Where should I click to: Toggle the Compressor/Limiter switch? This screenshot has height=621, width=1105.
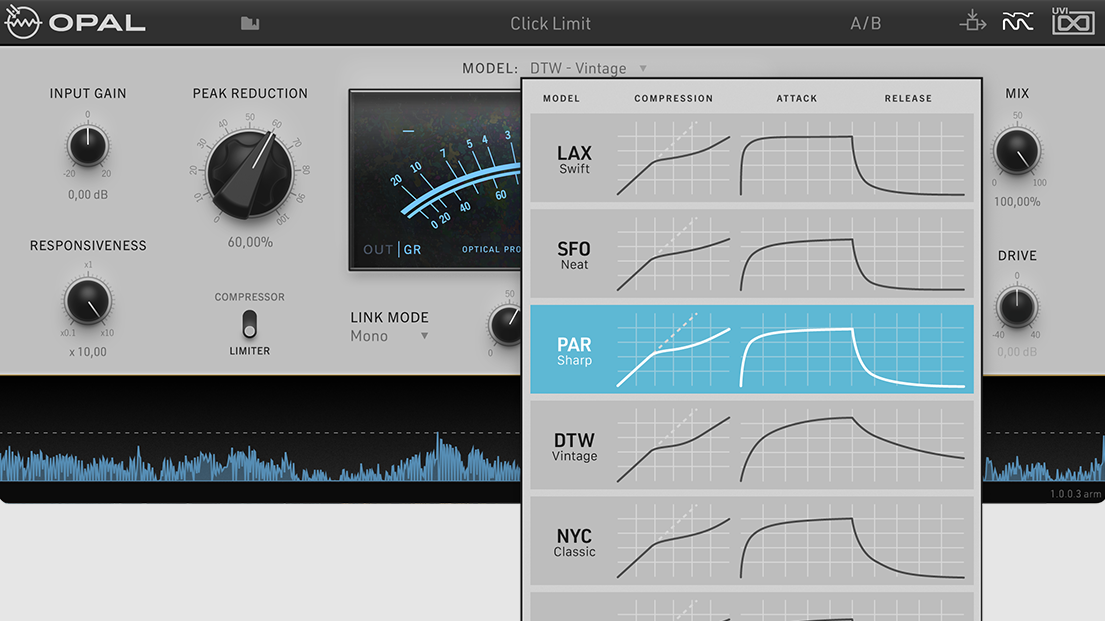[249, 323]
